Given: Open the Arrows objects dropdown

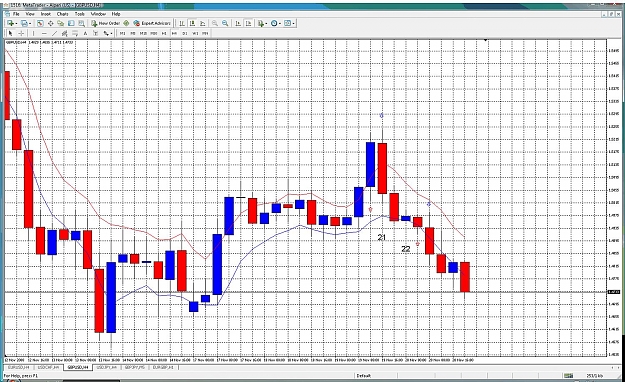Looking at the screenshot, I should 108,33.
